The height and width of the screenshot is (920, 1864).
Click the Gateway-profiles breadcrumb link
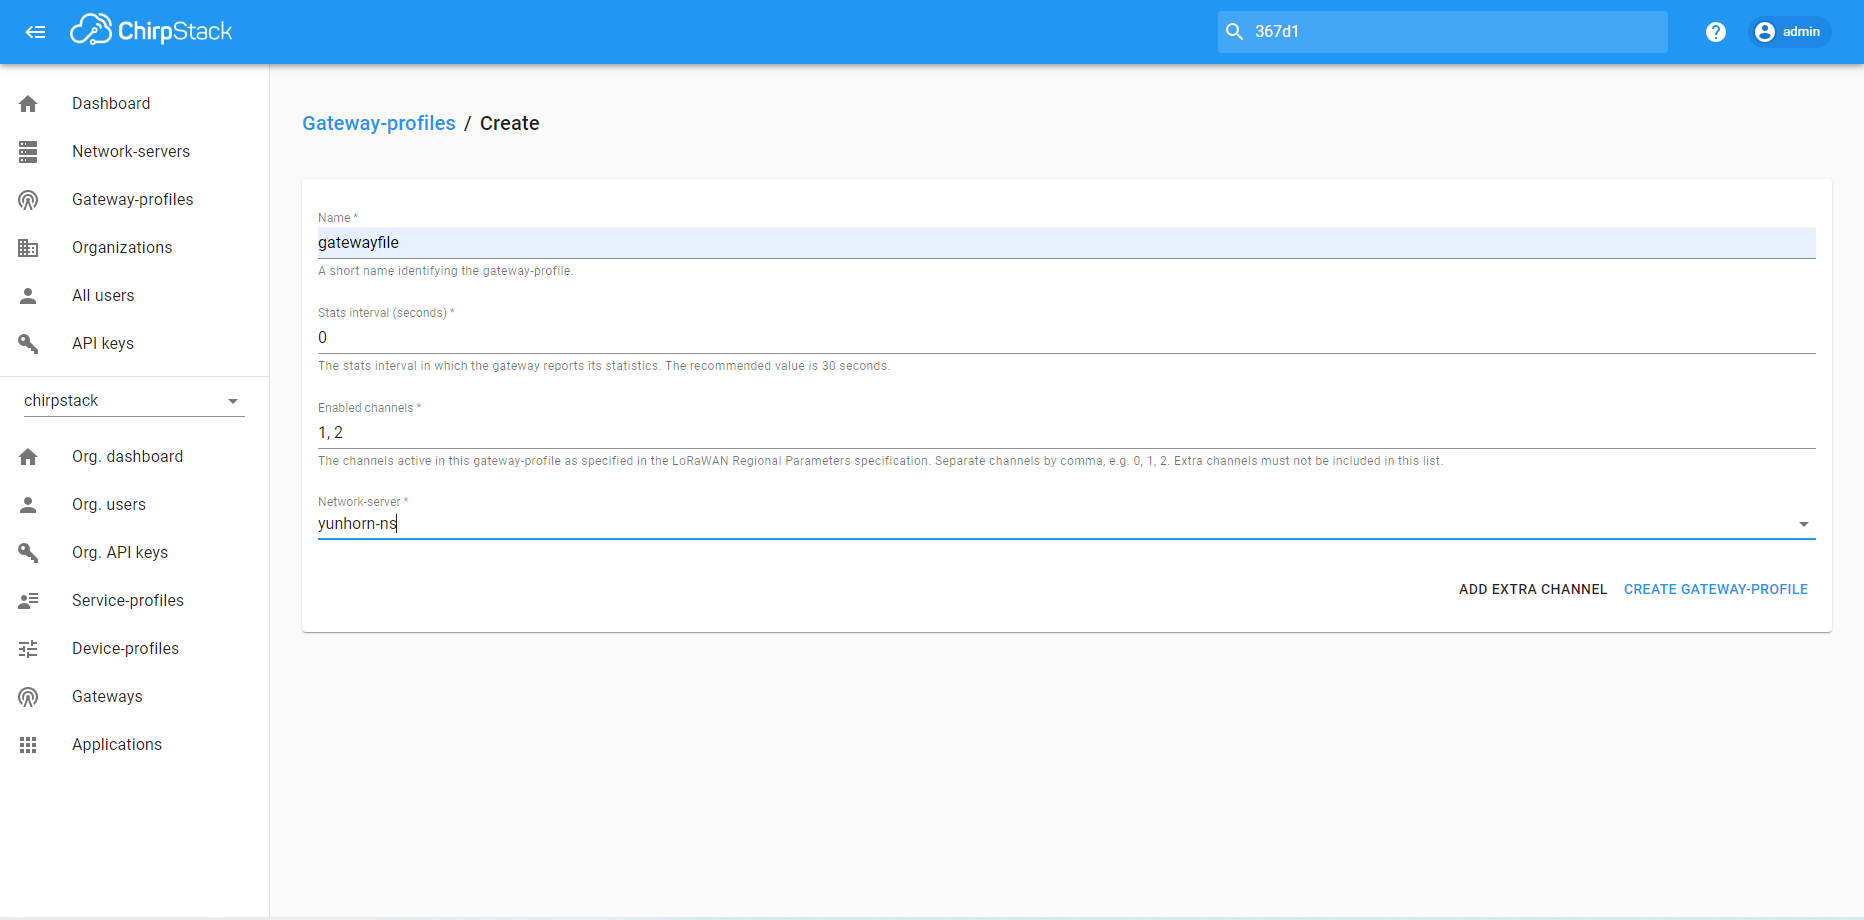[x=379, y=123]
